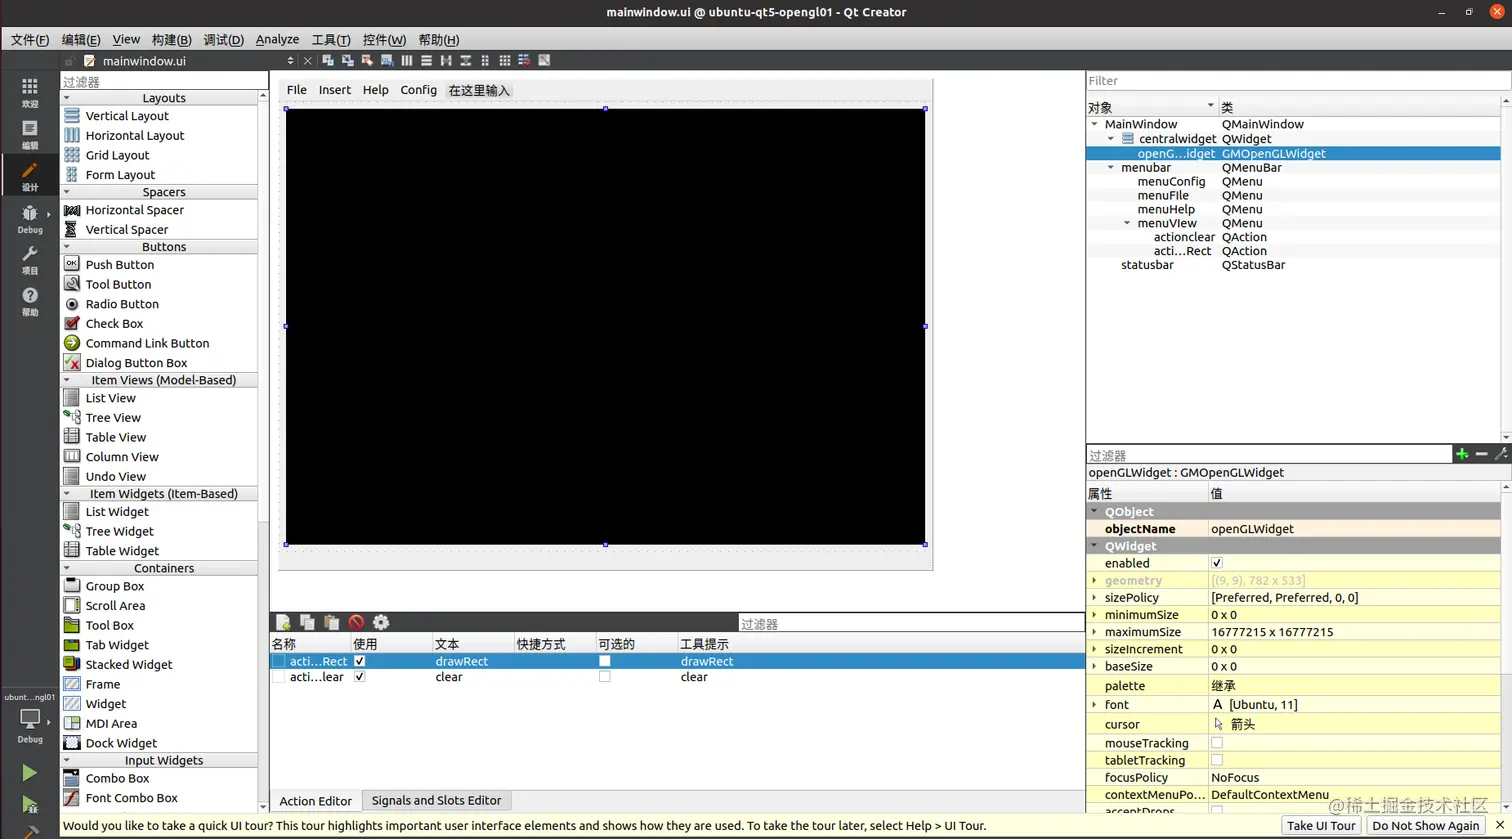Collapse the Layouts section in widget box
Viewport: 1512px width, 839px height.
tap(68, 98)
